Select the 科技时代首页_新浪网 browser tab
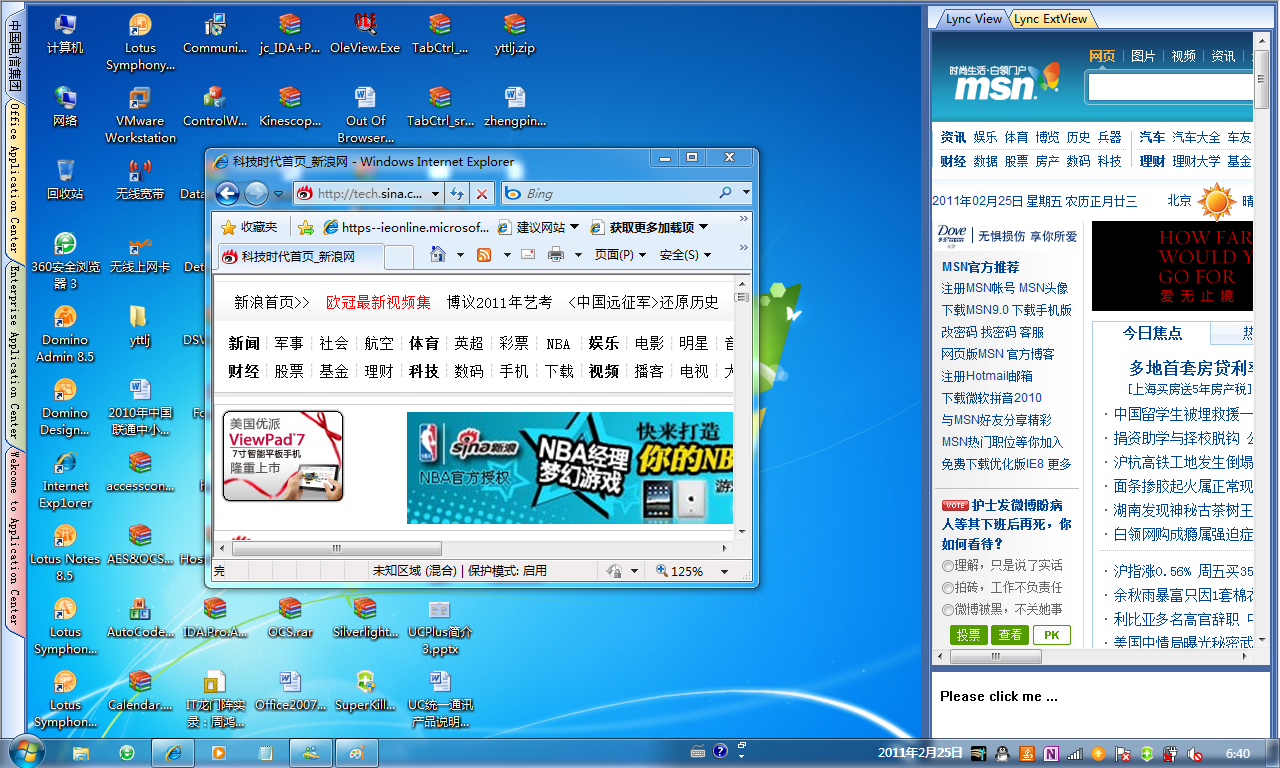The height and width of the screenshot is (768, 1280). click(297, 256)
